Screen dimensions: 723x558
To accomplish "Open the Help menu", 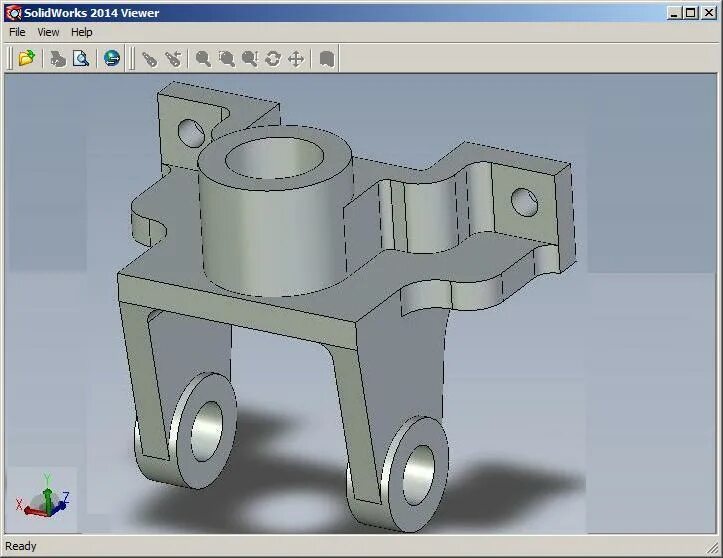I will tap(82, 32).
